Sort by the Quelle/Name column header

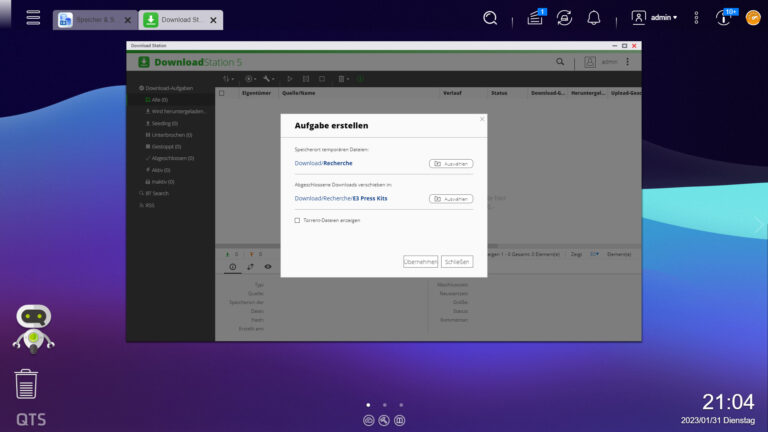tap(298, 93)
